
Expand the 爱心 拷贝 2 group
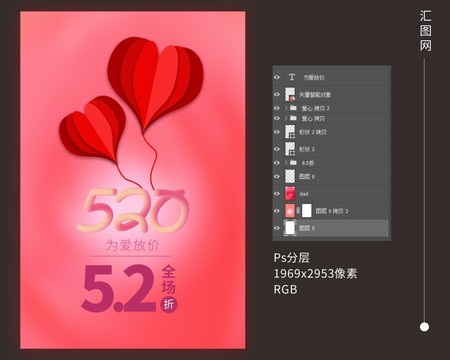(x=286, y=108)
